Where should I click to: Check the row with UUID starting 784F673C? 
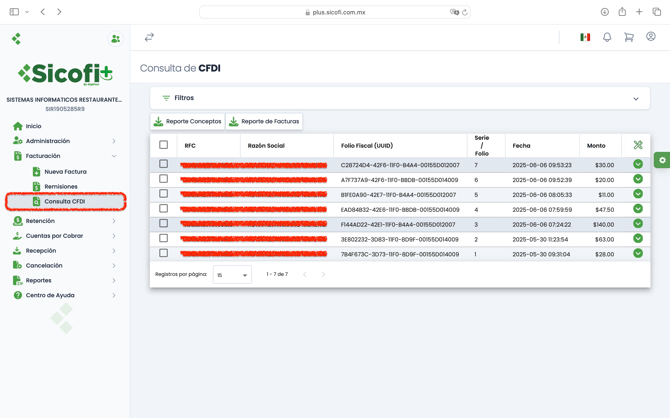click(163, 253)
